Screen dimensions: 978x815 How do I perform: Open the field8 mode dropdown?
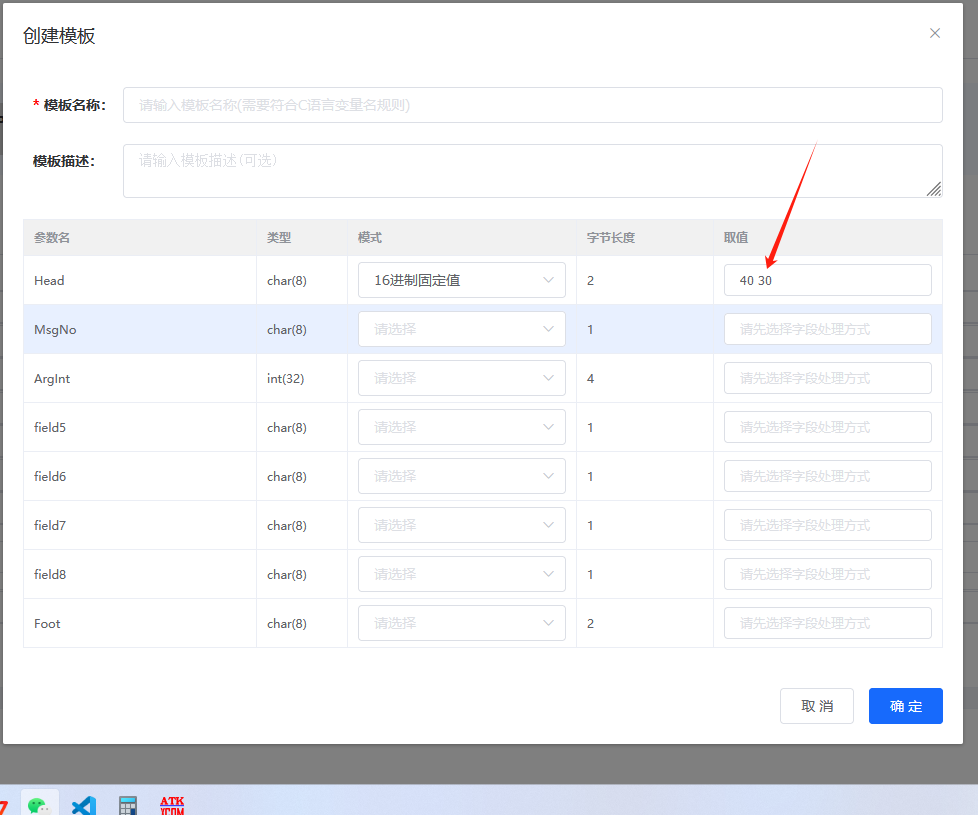(462, 574)
